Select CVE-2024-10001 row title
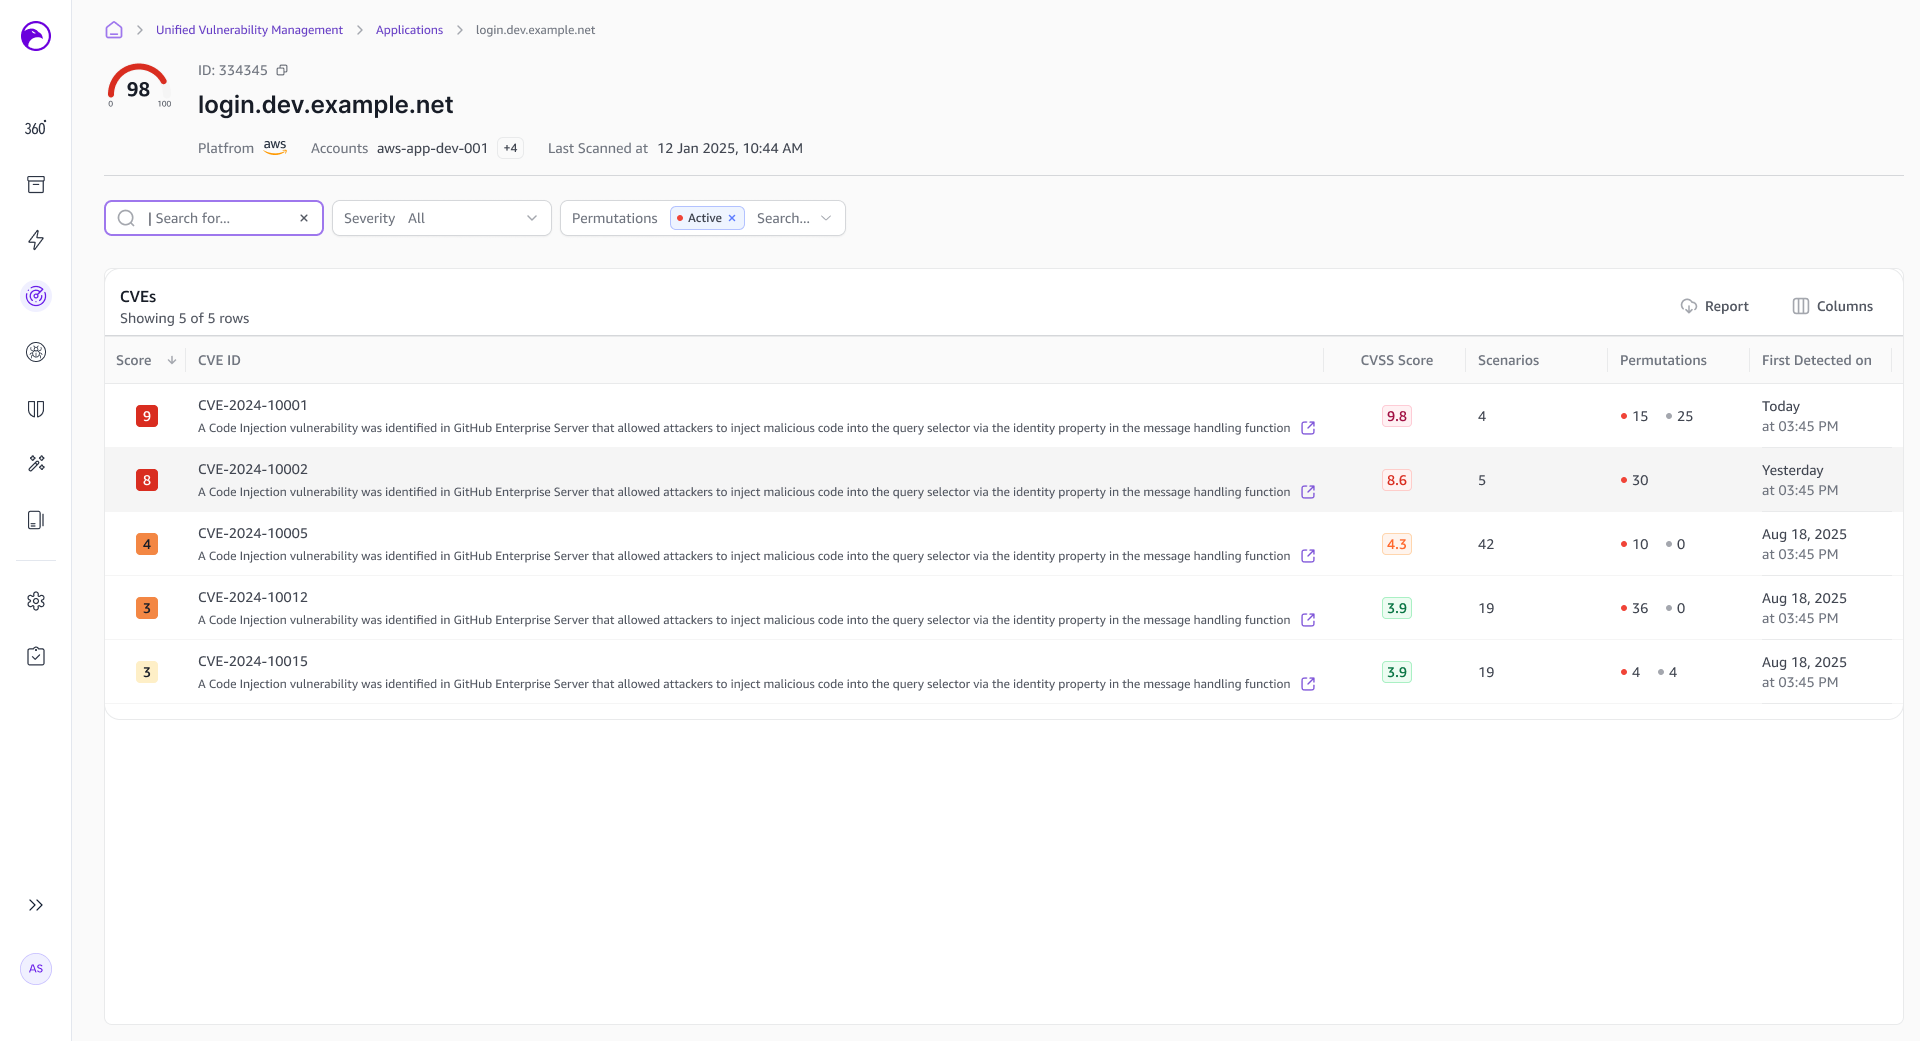 pos(253,405)
